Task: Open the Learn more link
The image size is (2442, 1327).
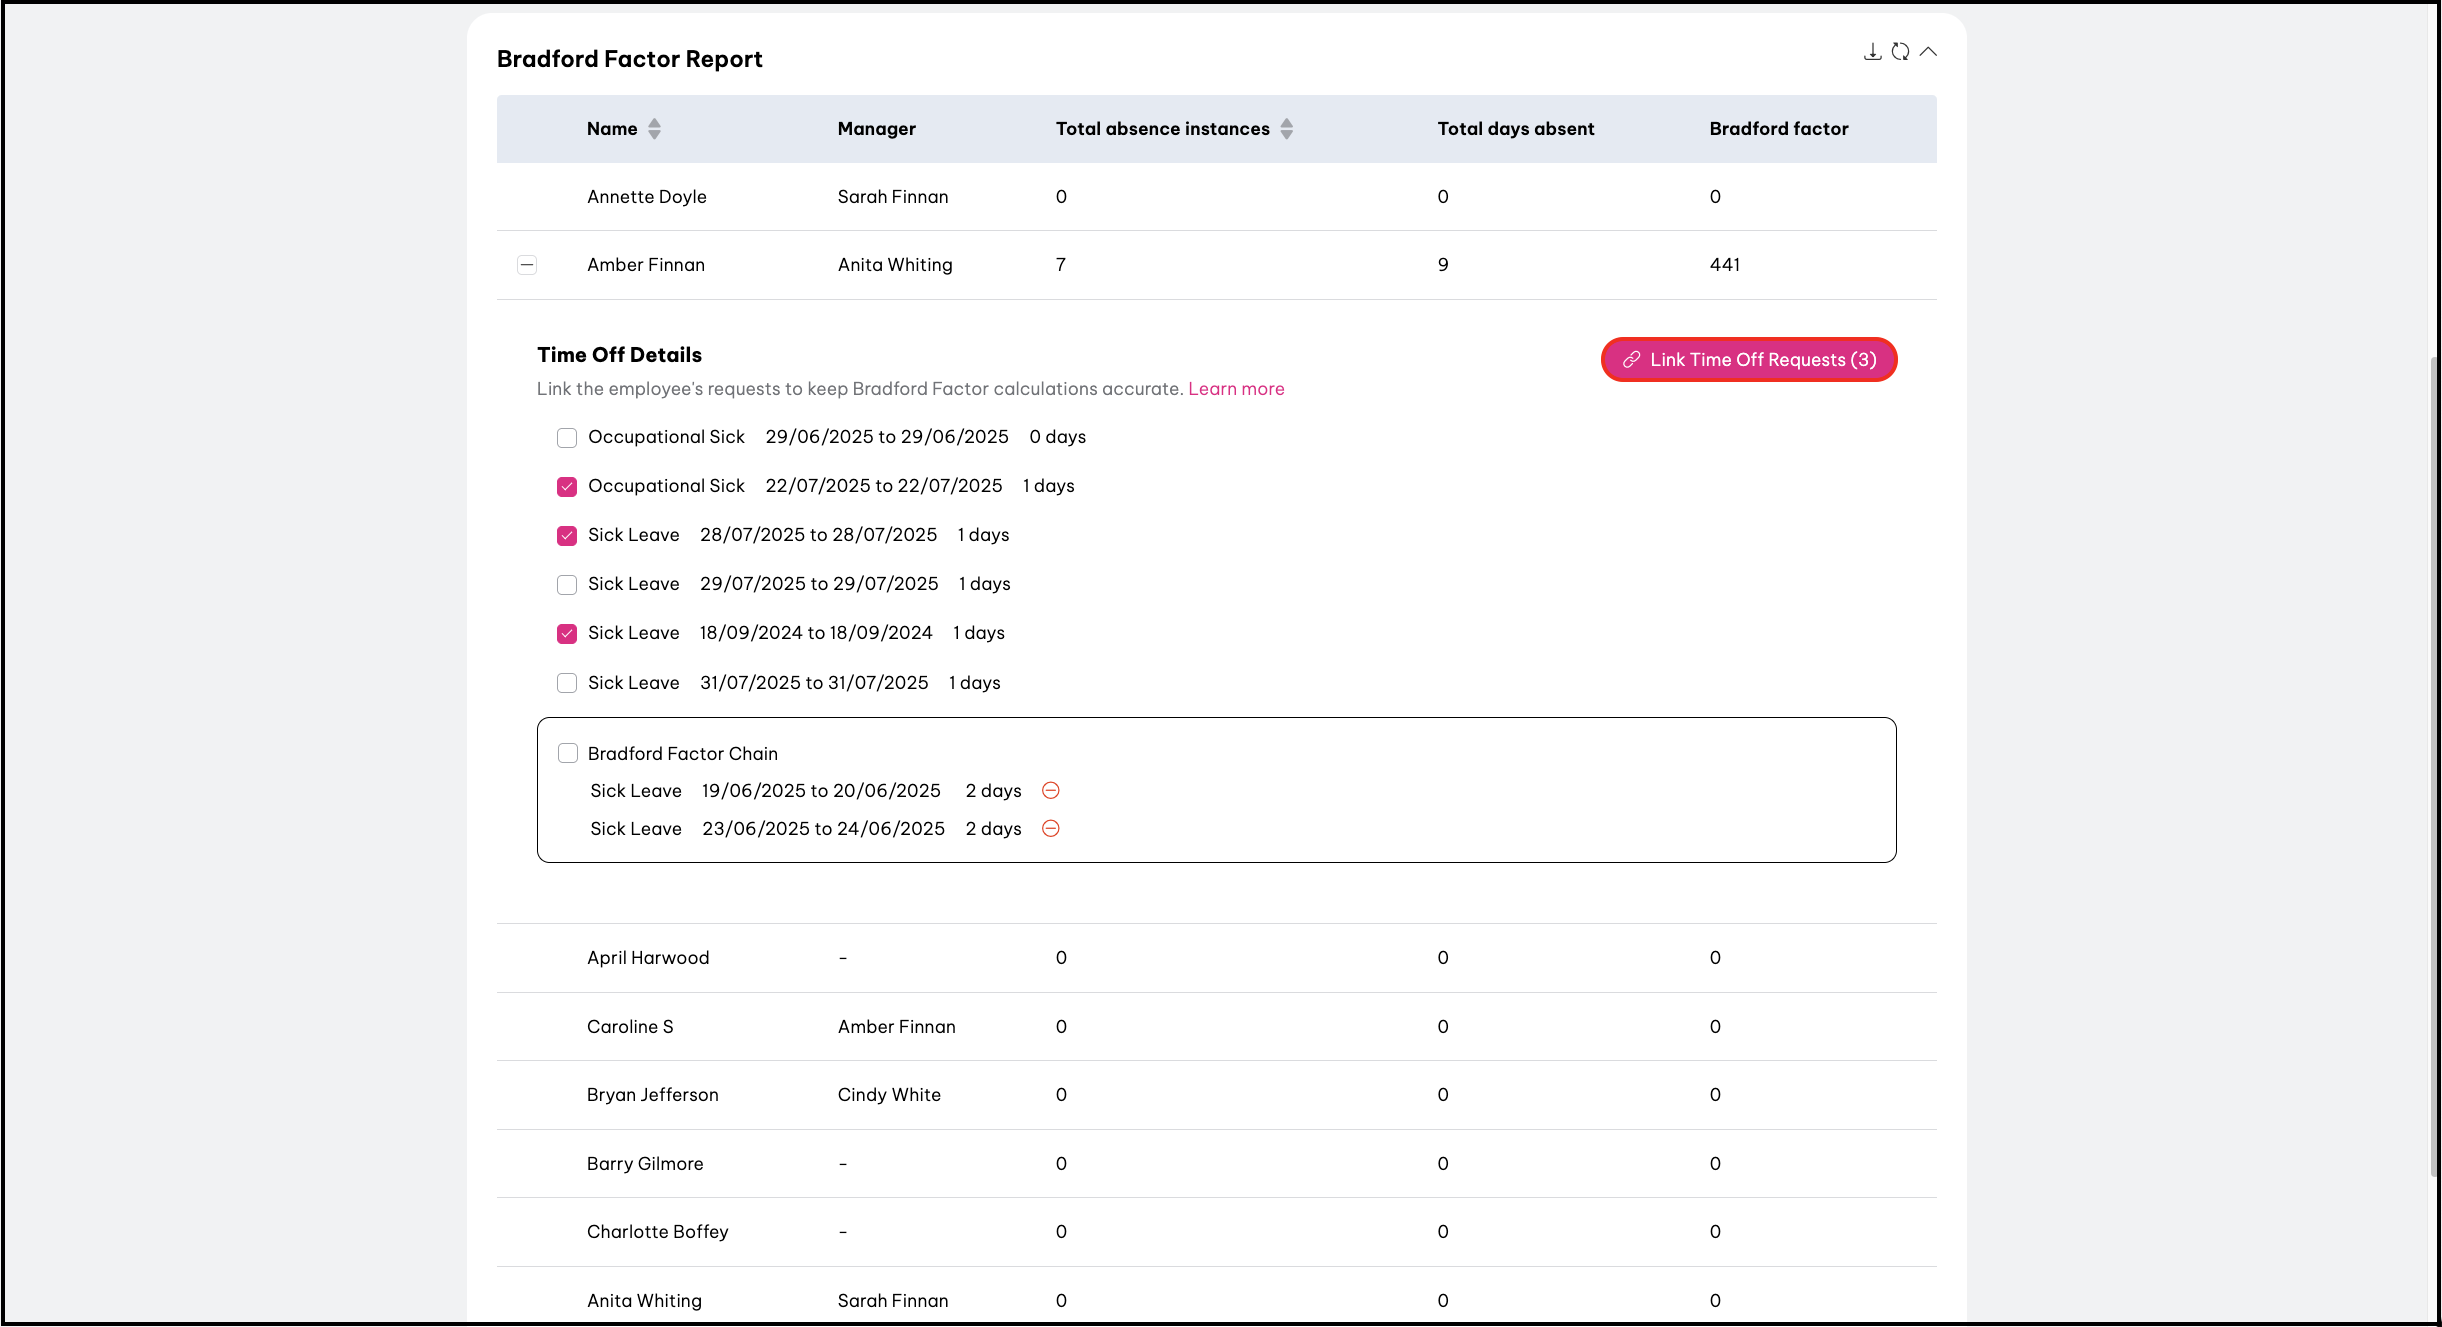Action: [x=1236, y=389]
